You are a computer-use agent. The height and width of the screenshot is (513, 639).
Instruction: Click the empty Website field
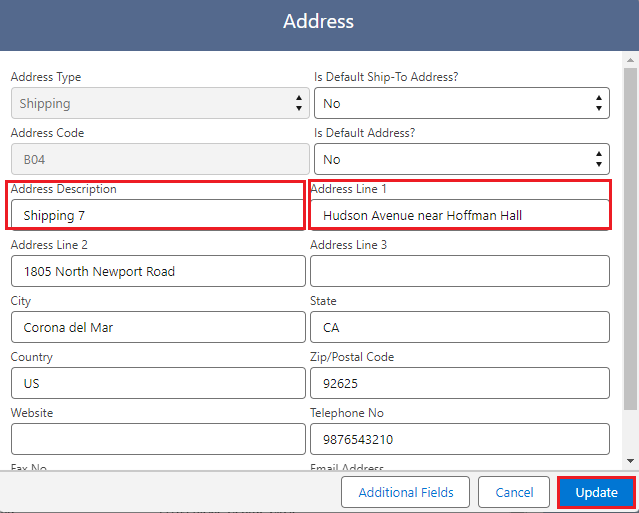158,439
